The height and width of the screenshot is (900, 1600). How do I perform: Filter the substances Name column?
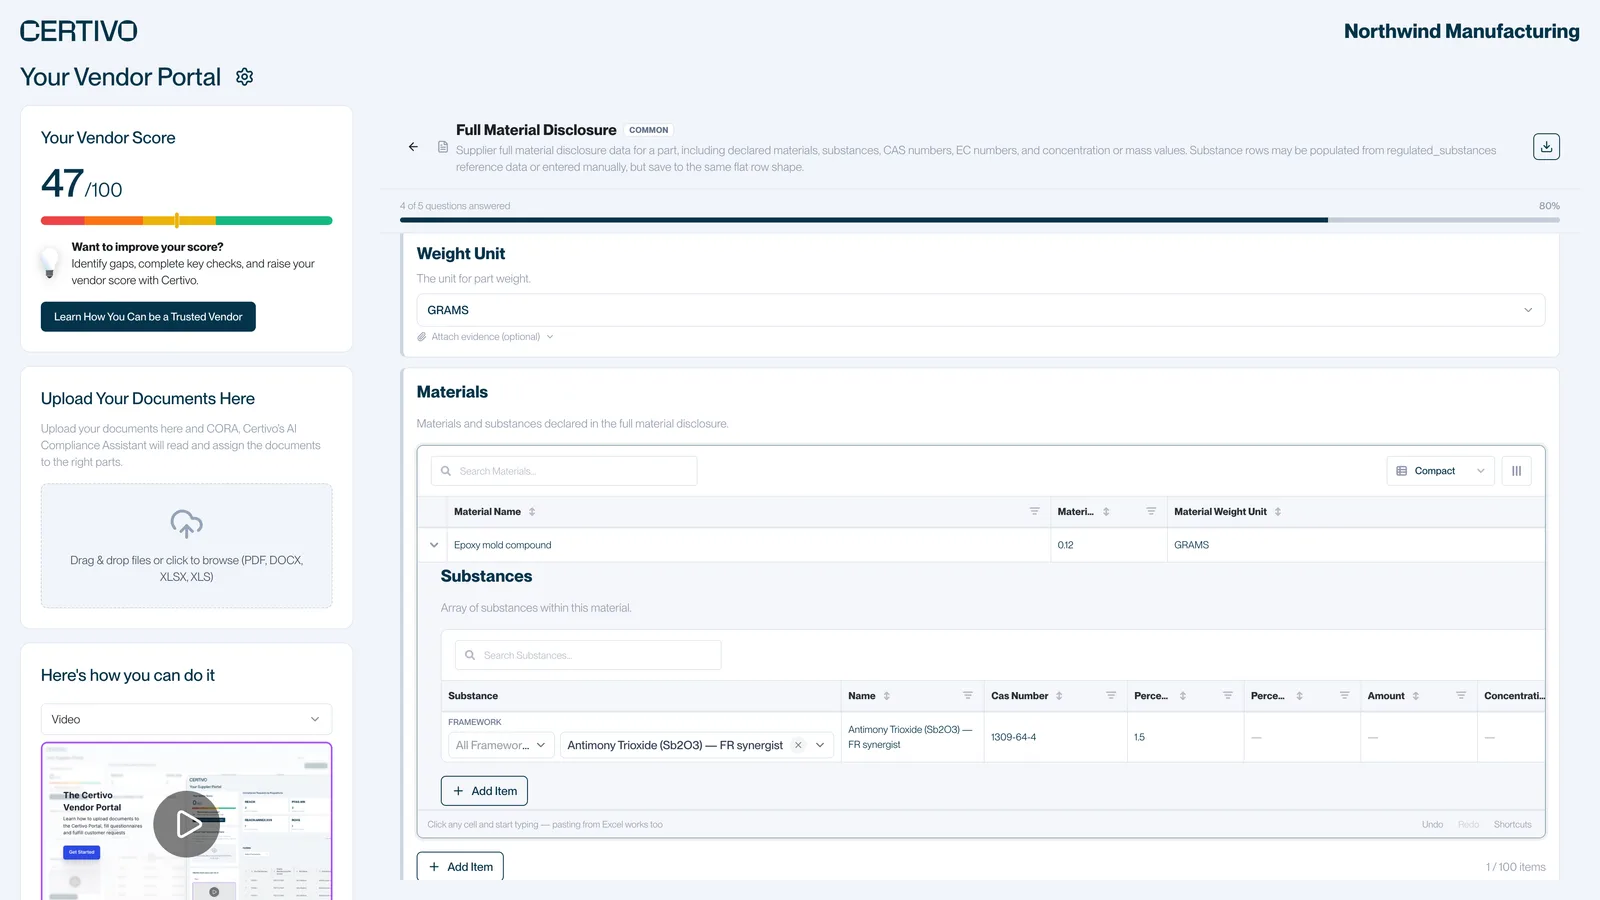968,696
